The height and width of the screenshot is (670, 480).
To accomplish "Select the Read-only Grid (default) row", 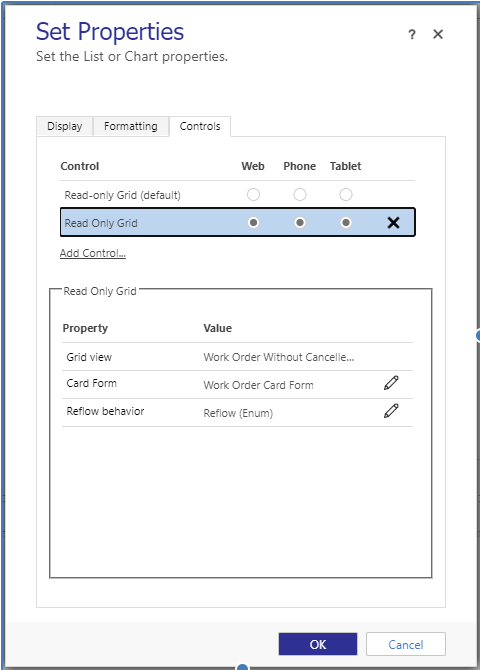I will click(x=237, y=195).
